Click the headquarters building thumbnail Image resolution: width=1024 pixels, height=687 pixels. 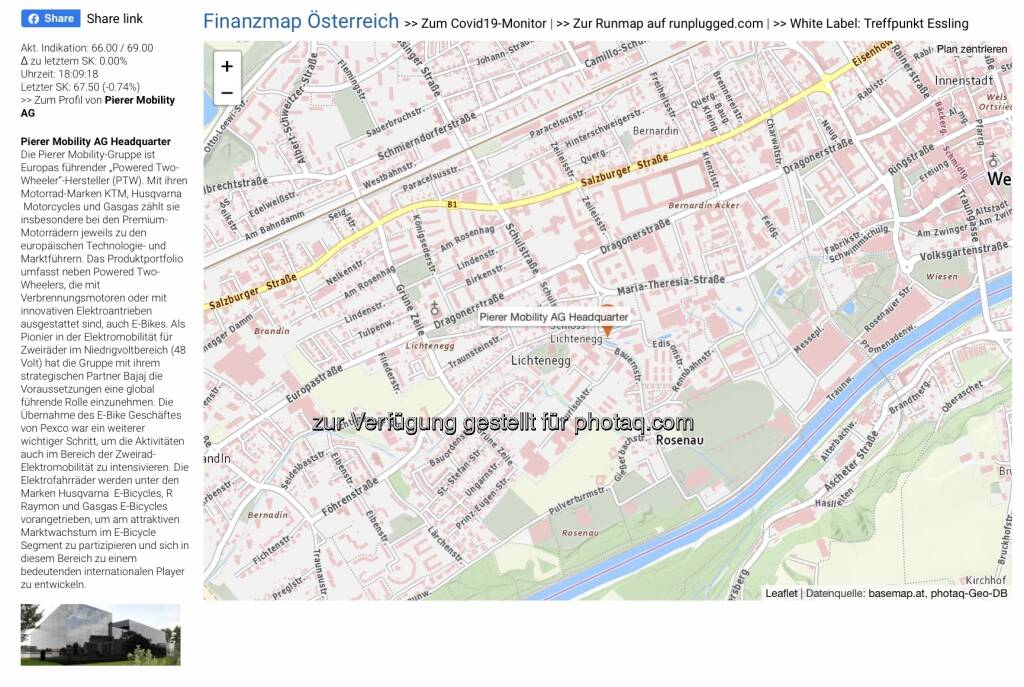pyautogui.click(x=100, y=634)
